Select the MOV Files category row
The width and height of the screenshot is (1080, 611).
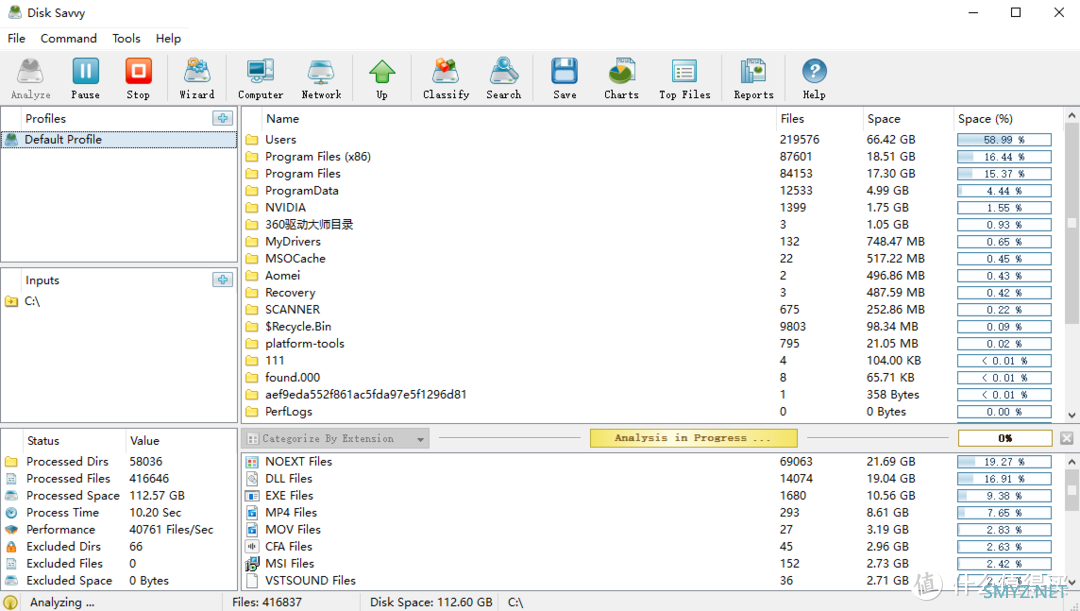tap(653, 530)
